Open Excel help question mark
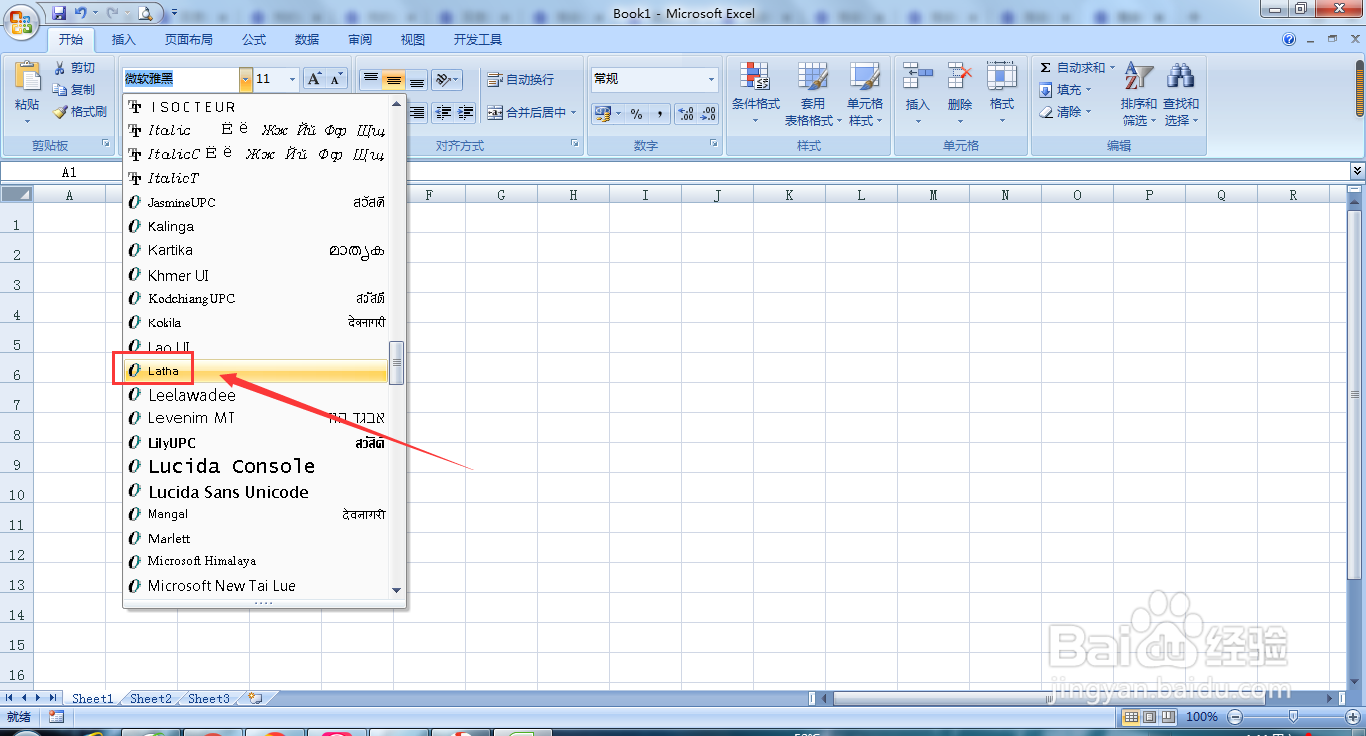 point(1289,39)
